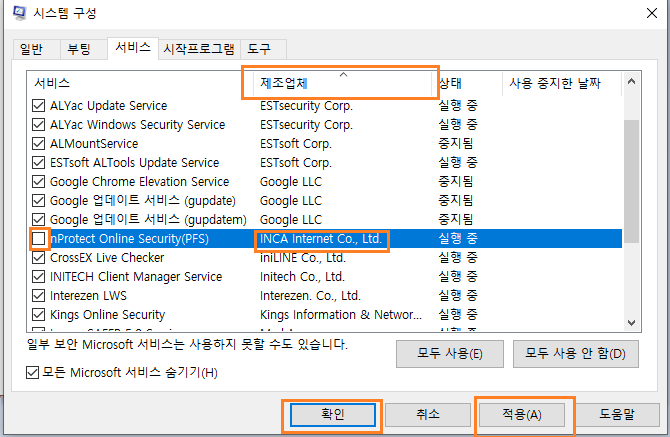The image size is (670, 437).
Task: Close the 시스템 구성 window
Action: pyautogui.click(x=652, y=13)
